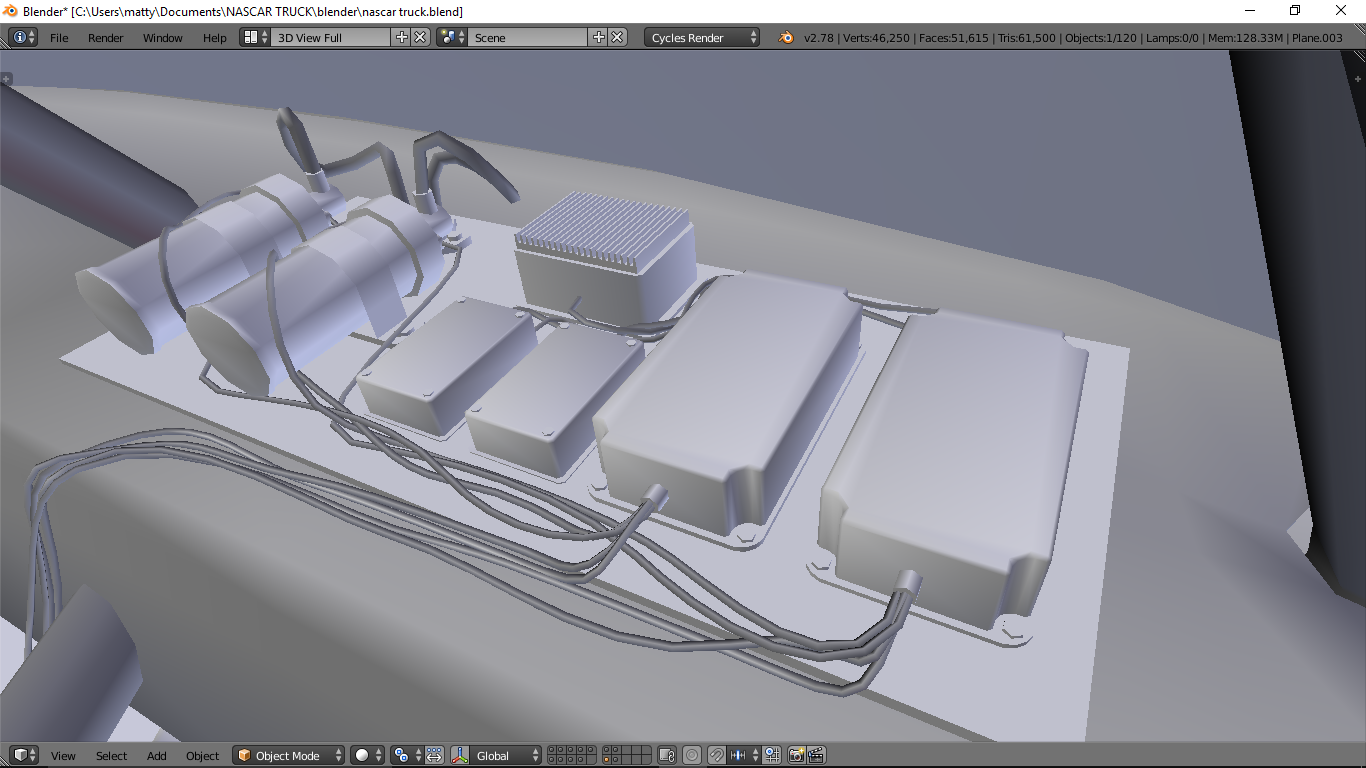Open the Object Mode dropdown

click(x=289, y=755)
